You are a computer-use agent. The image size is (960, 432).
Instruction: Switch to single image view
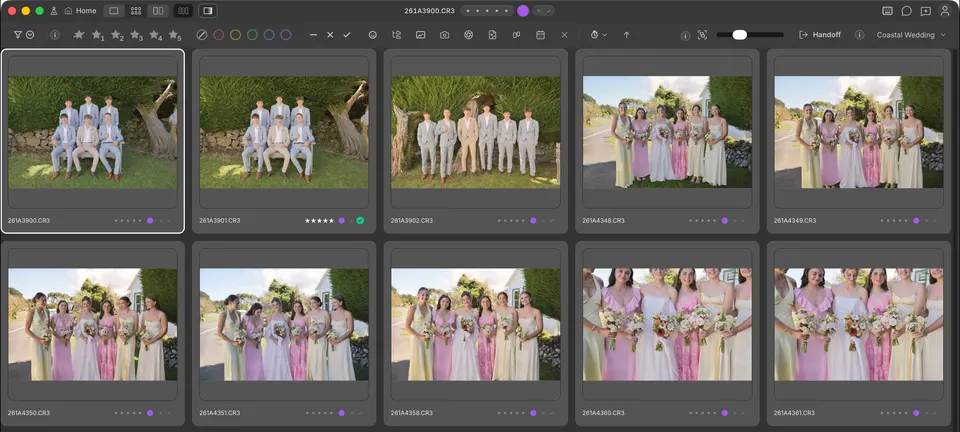coord(114,10)
